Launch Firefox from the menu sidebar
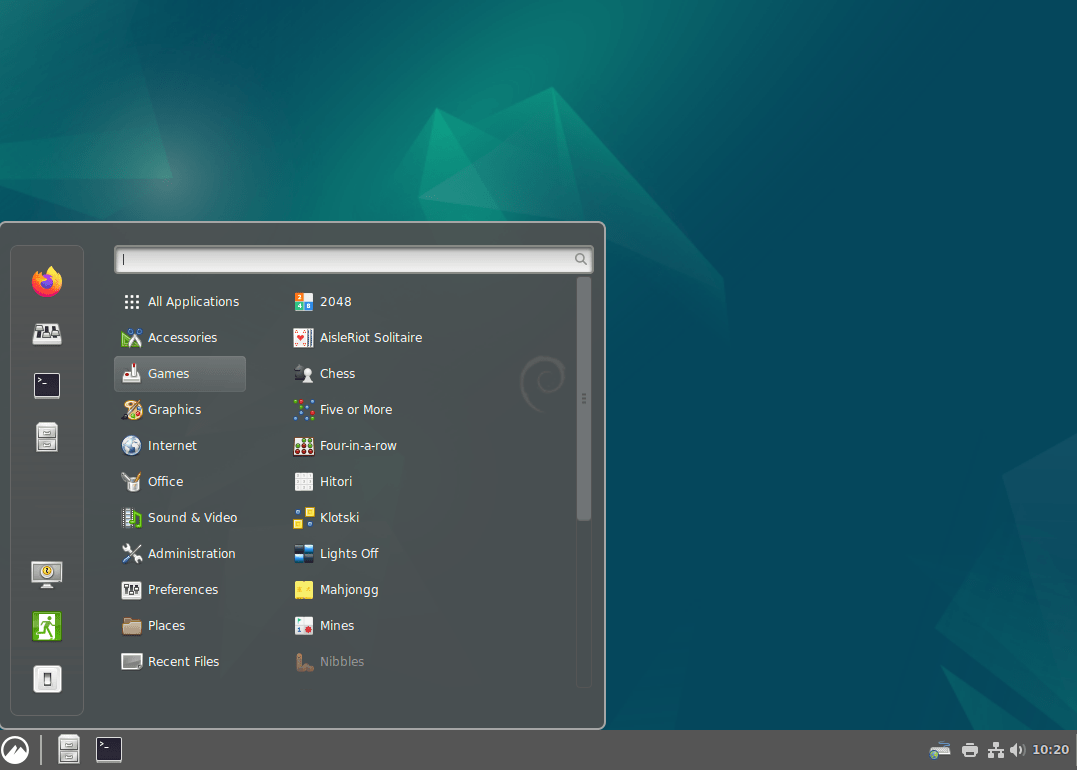 pos(46,281)
